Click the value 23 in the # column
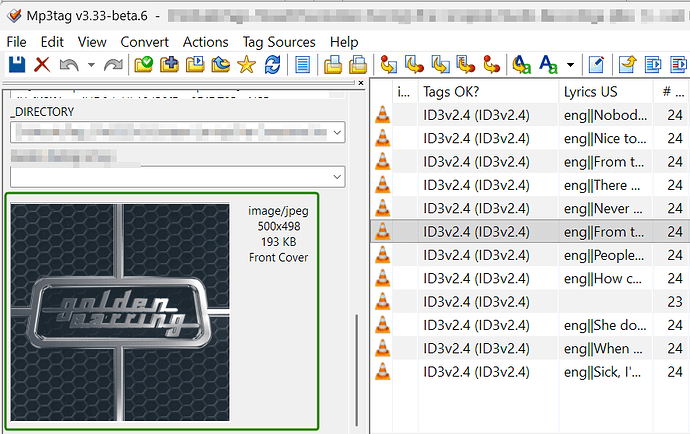This screenshot has height=434, width=690. pyautogui.click(x=675, y=302)
